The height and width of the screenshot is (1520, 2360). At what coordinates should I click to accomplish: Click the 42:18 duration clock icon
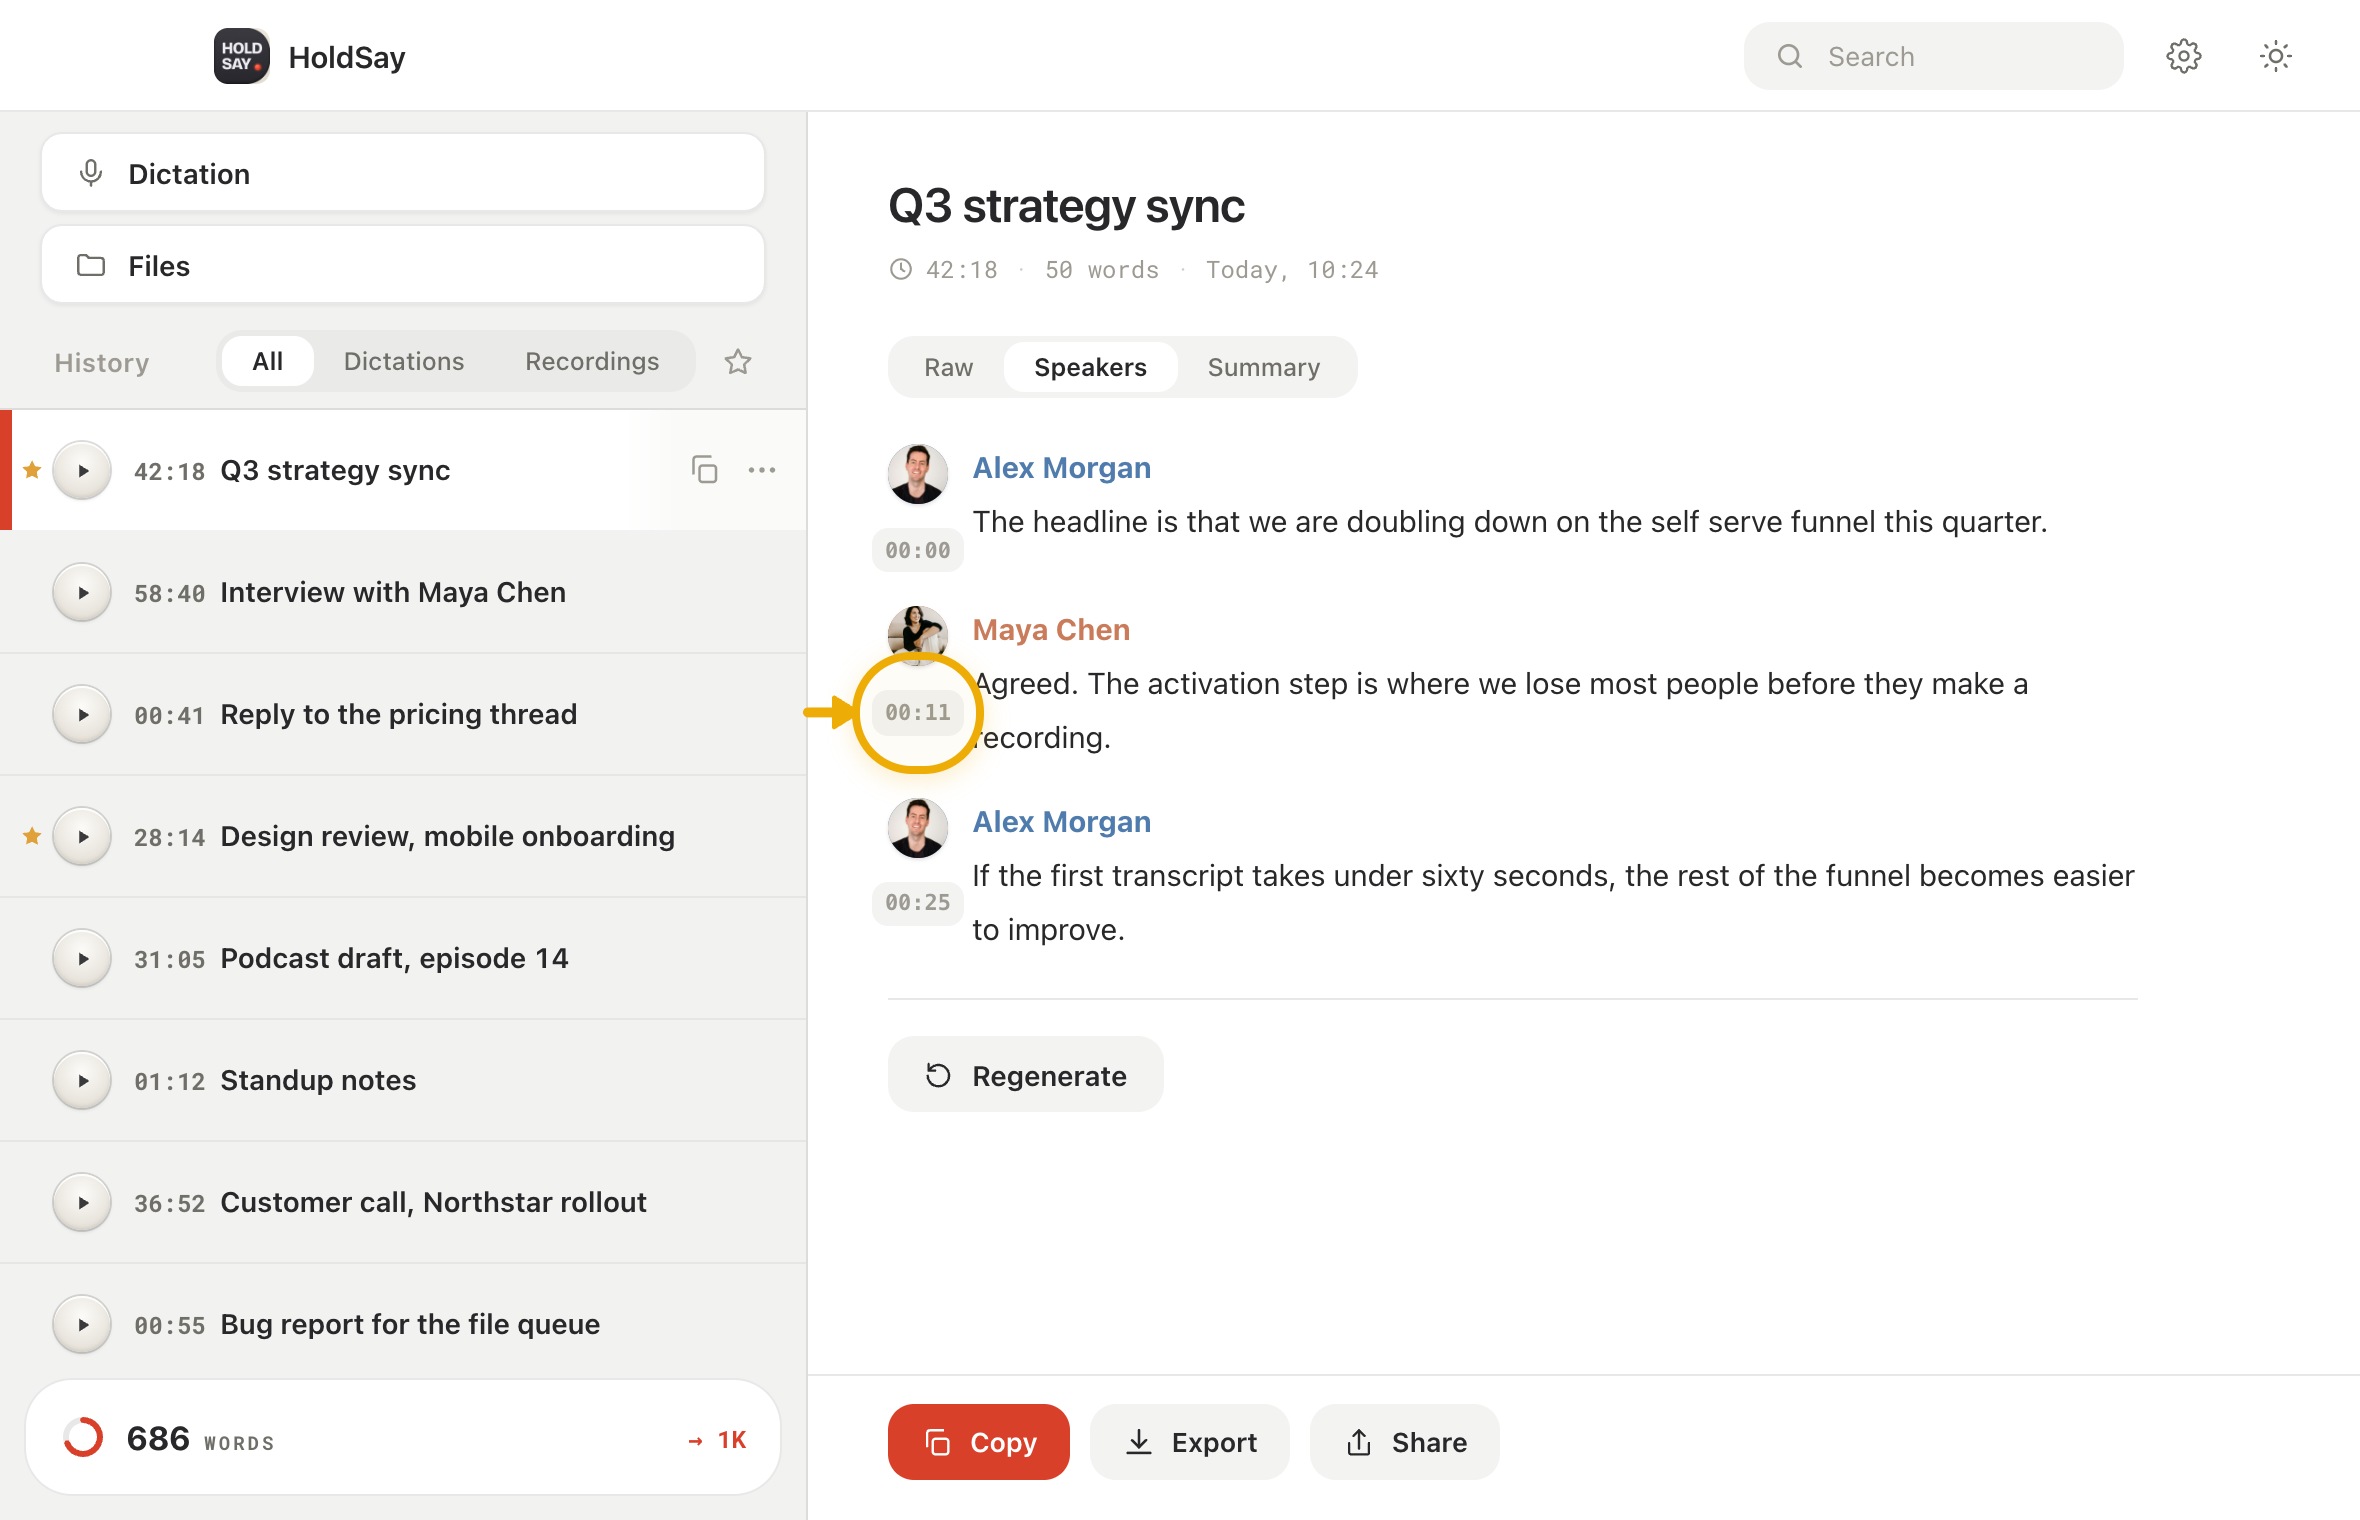coord(901,269)
